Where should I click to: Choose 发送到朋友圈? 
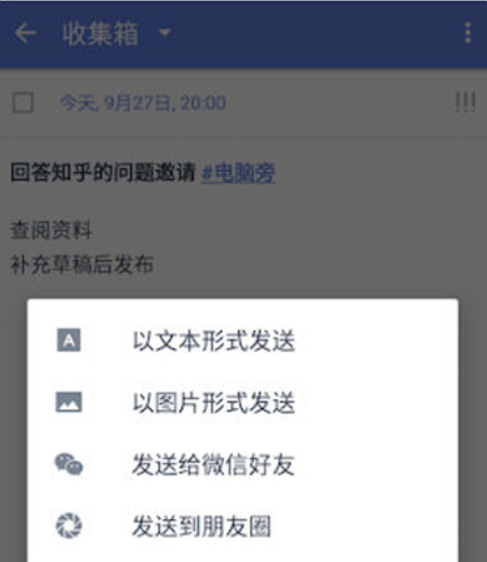pyautogui.click(x=243, y=526)
